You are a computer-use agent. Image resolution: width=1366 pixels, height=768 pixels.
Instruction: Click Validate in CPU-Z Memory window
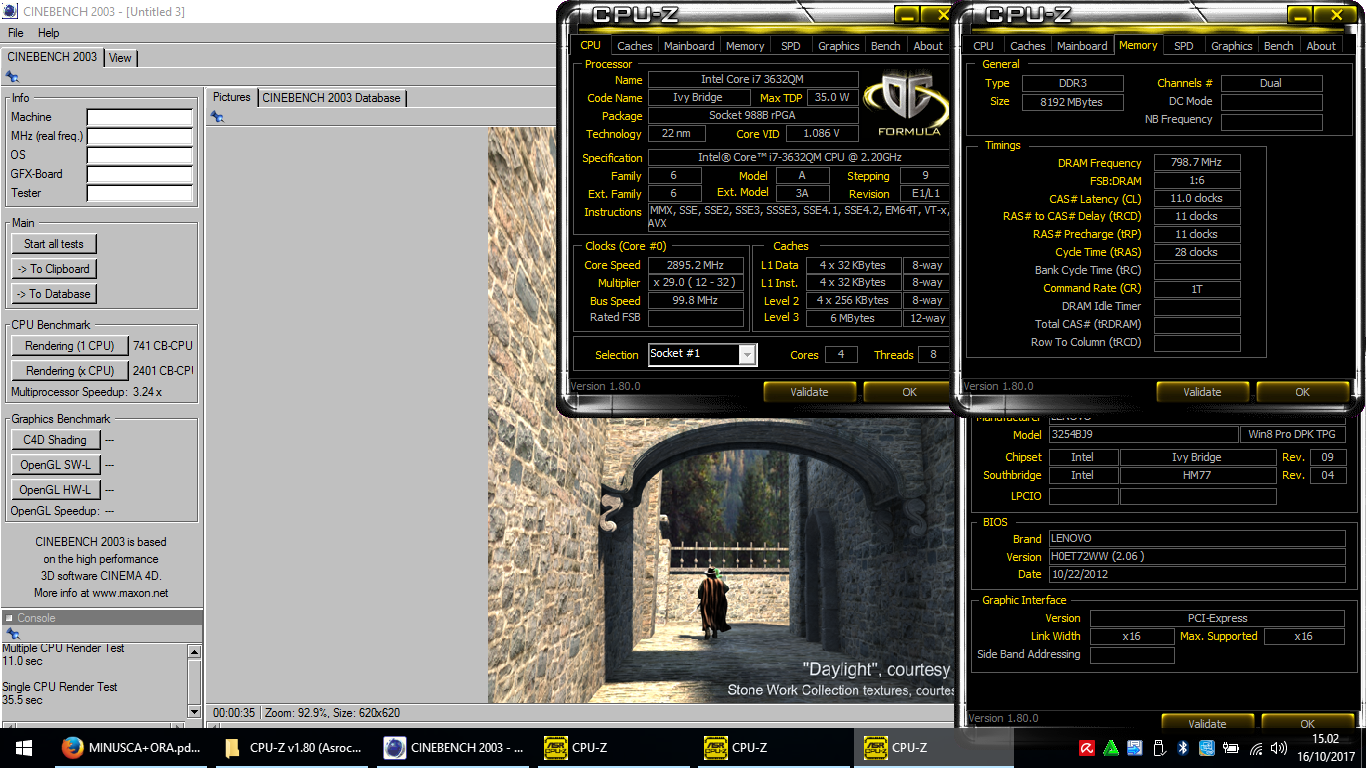click(x=1202, y=392)
